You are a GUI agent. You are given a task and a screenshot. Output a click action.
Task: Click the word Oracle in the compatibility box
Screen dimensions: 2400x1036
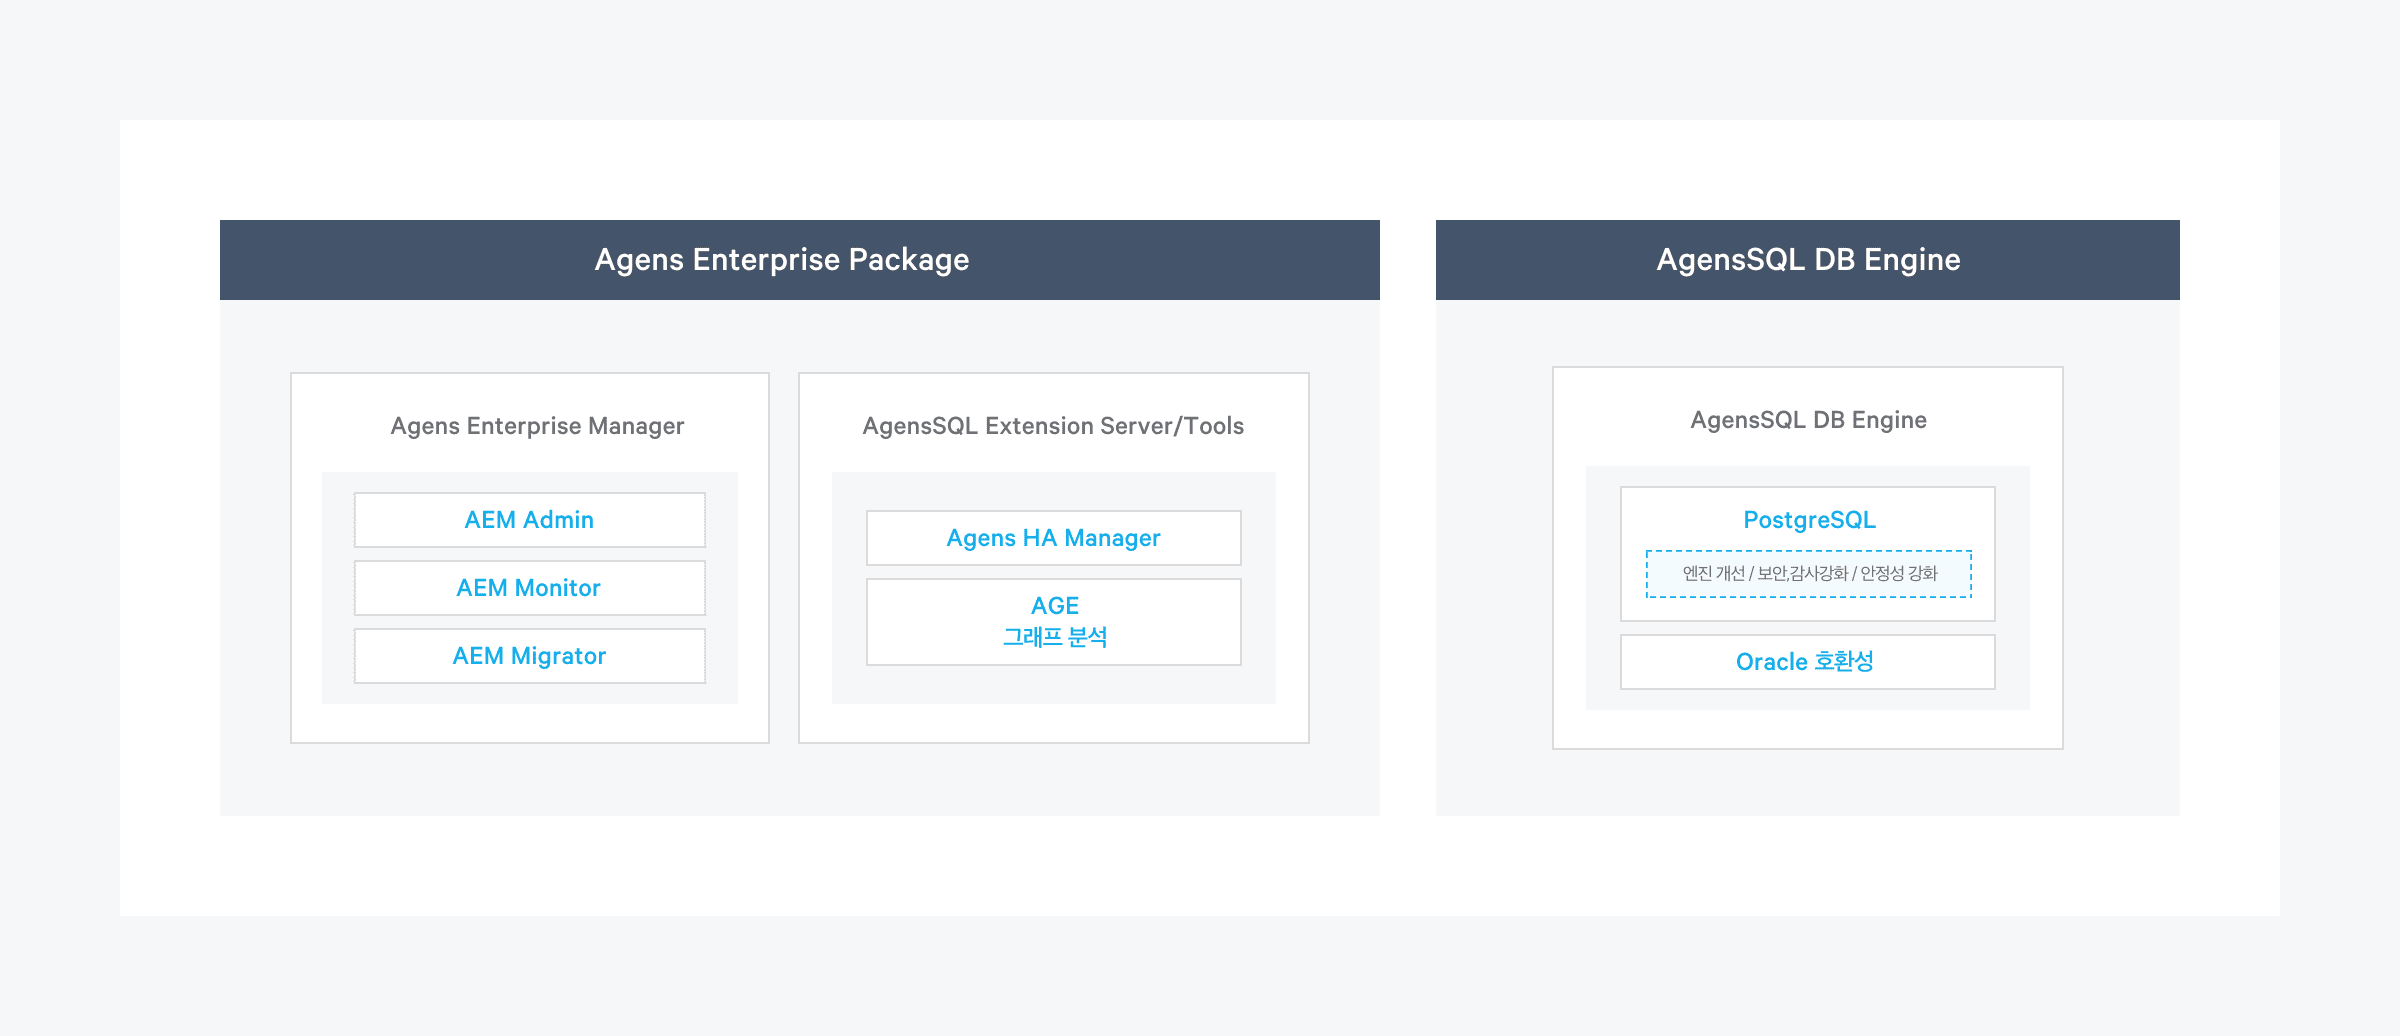(1771, 662)
